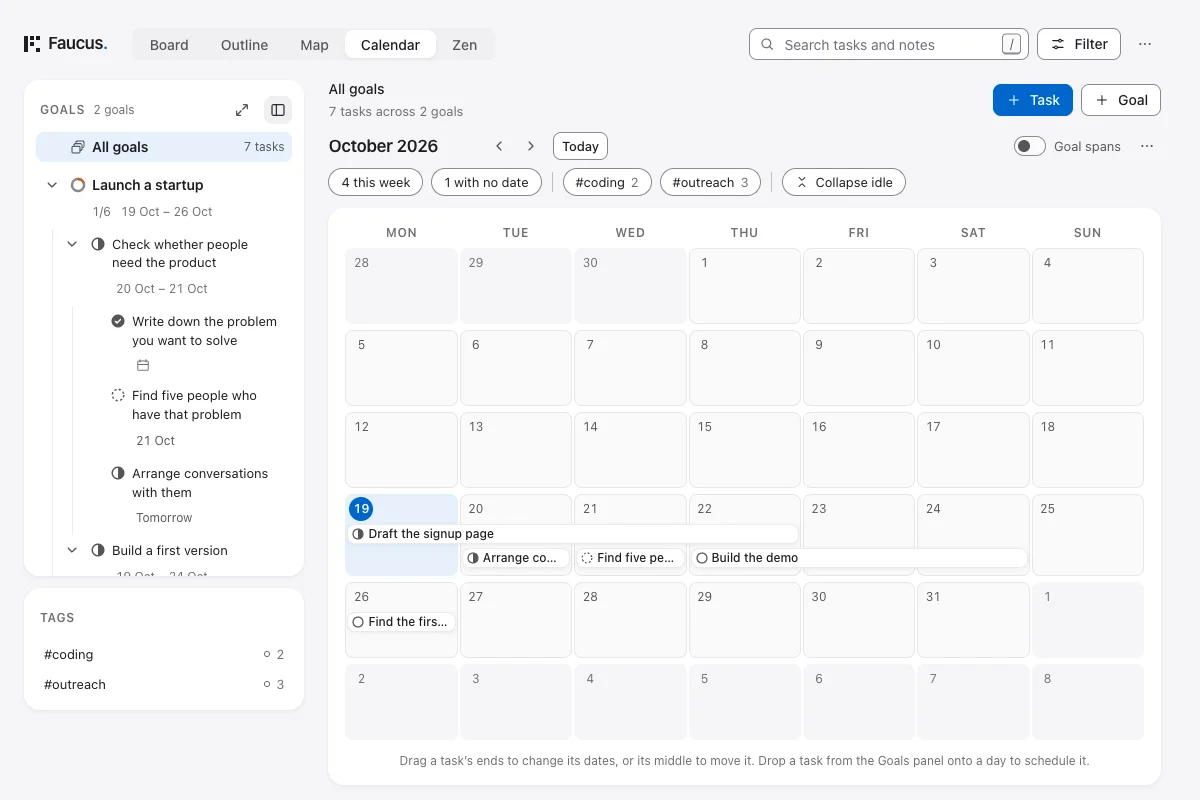
Task: Click the circle next to #outreach count
Action: pos(267,684)
